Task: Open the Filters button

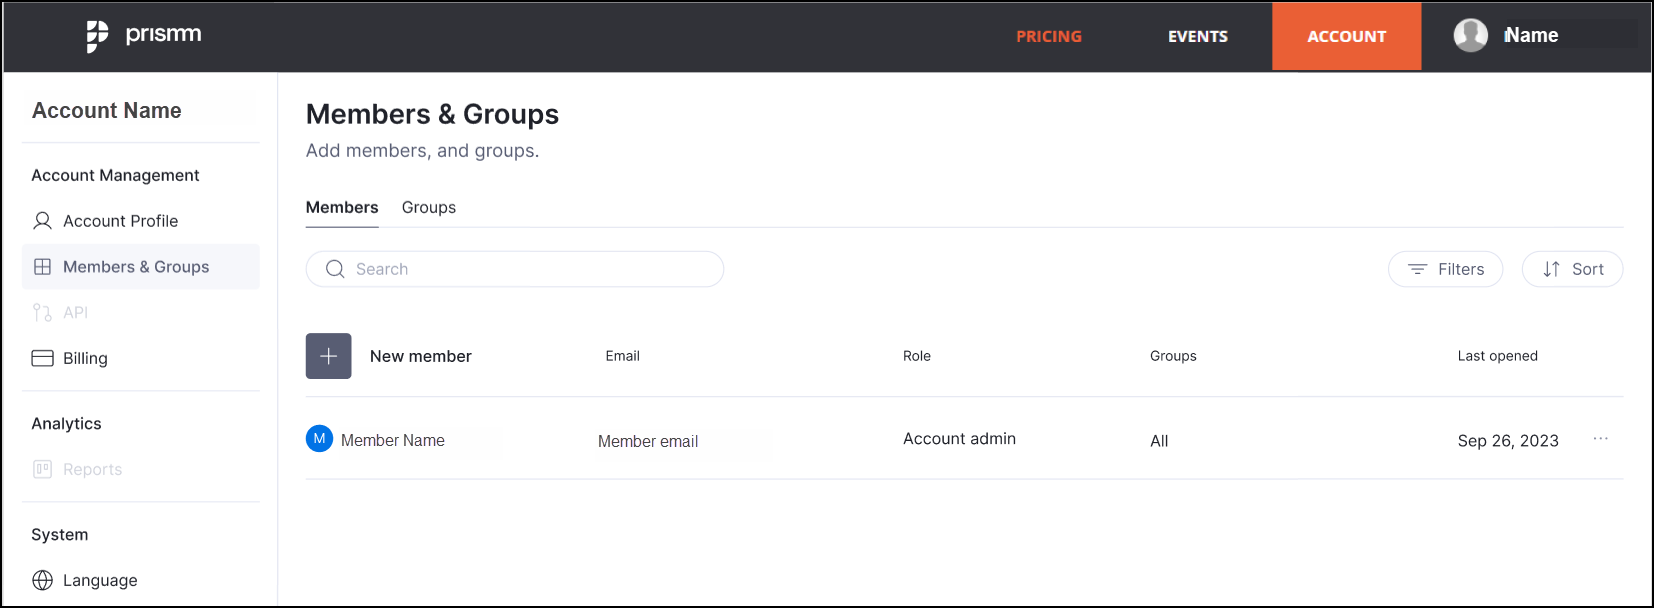Action: pyautogui.click(x=1445, y=269)
